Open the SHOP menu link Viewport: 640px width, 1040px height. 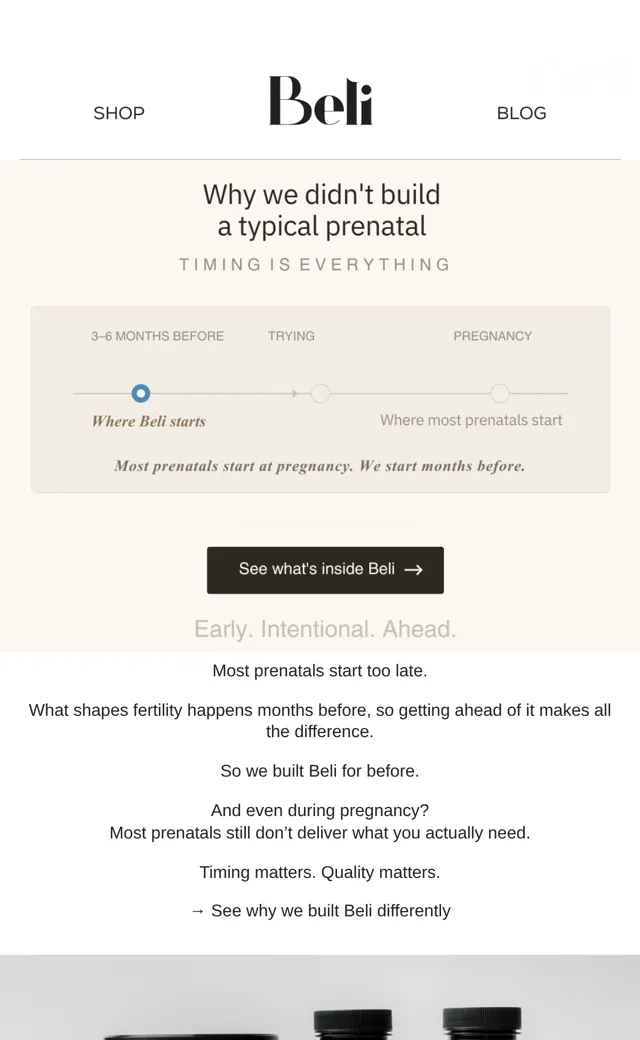point(119,113)
